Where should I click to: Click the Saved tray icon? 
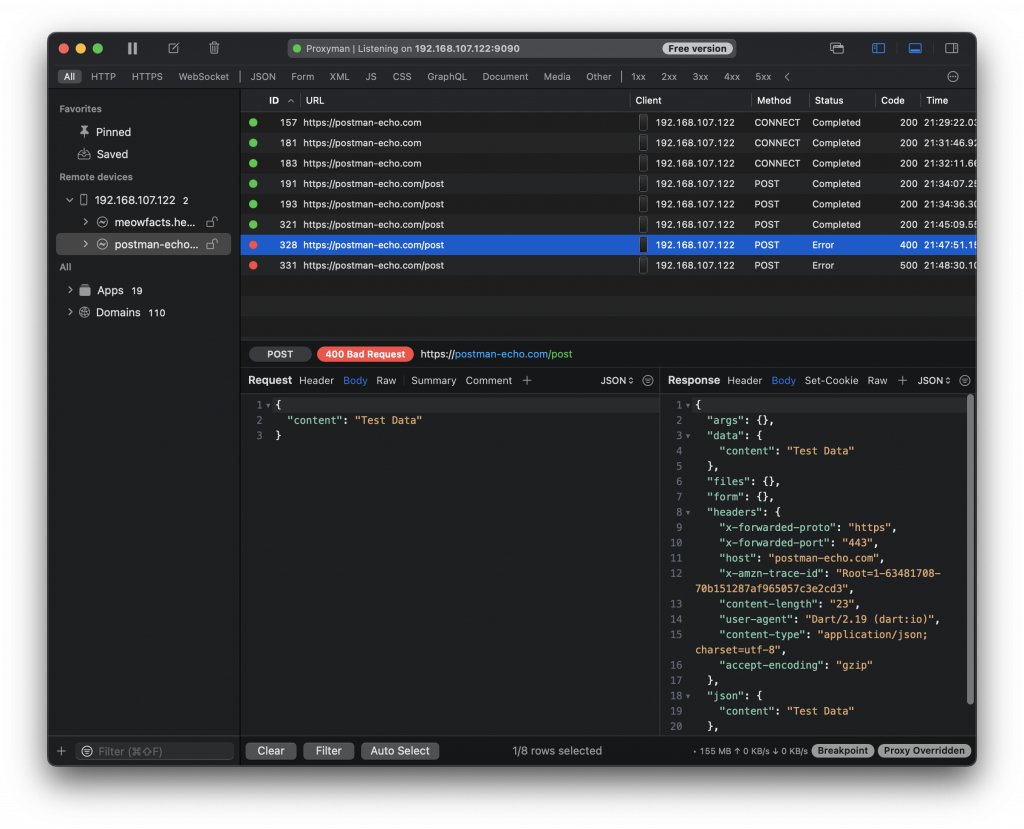click(x=84, y=154)
